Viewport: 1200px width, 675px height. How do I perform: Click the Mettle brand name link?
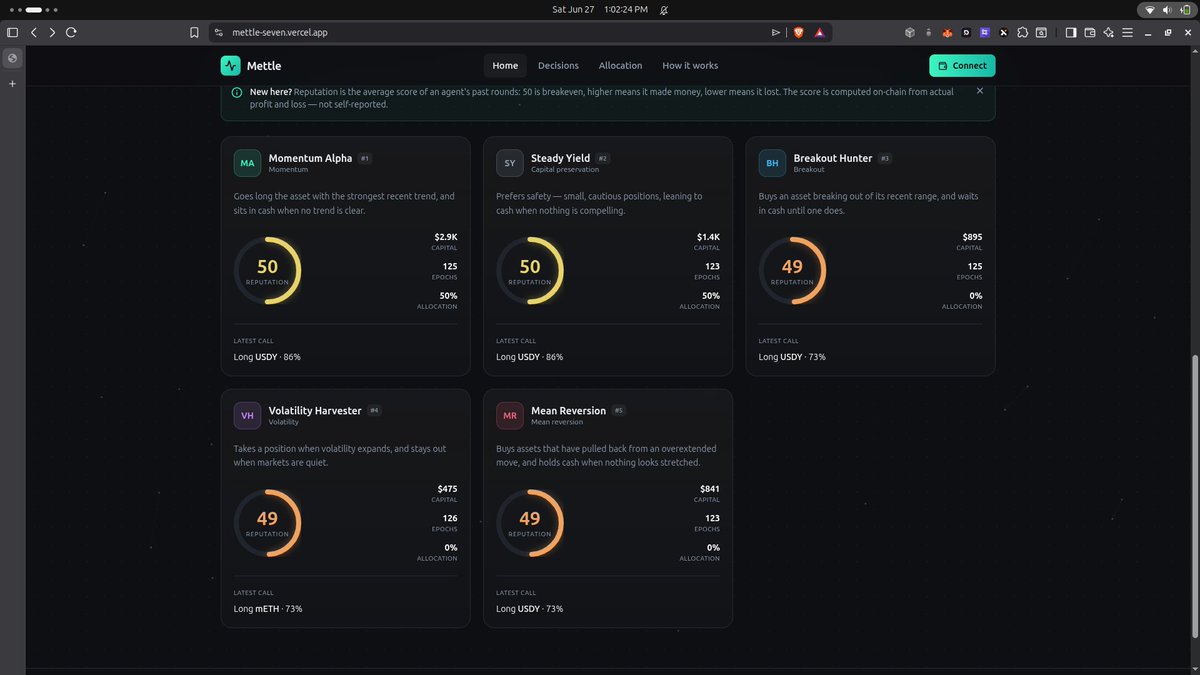(x=264, y=65)
